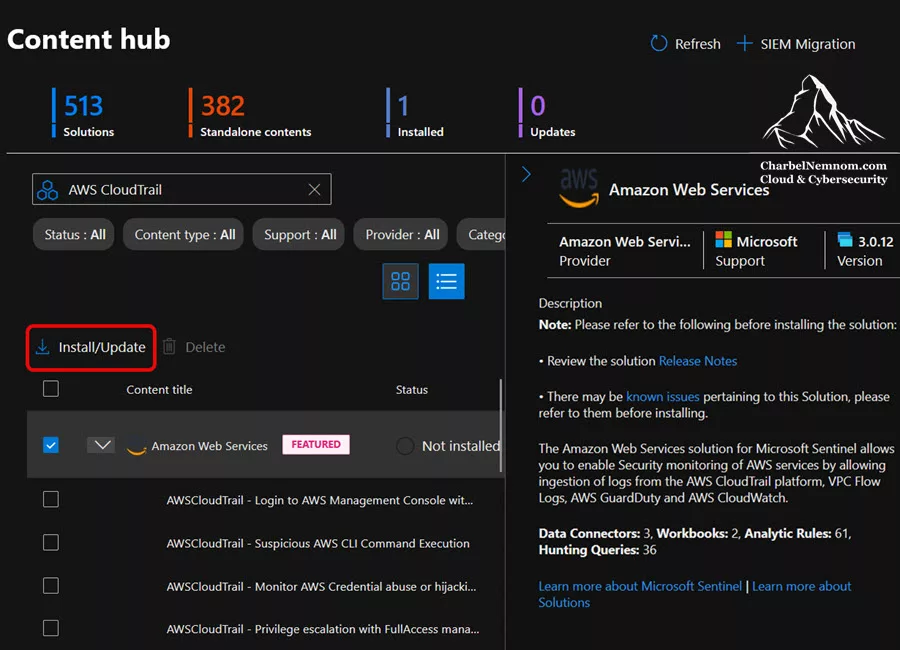
Task: Click the Install/Update download icon
Action: [x=42, y=347]
